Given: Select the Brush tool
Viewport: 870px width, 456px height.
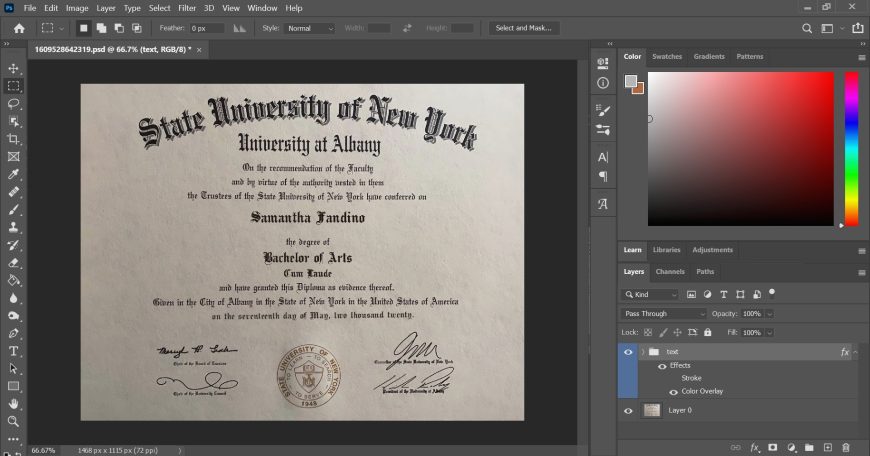Looking at the screenshot, I should 13,210.
